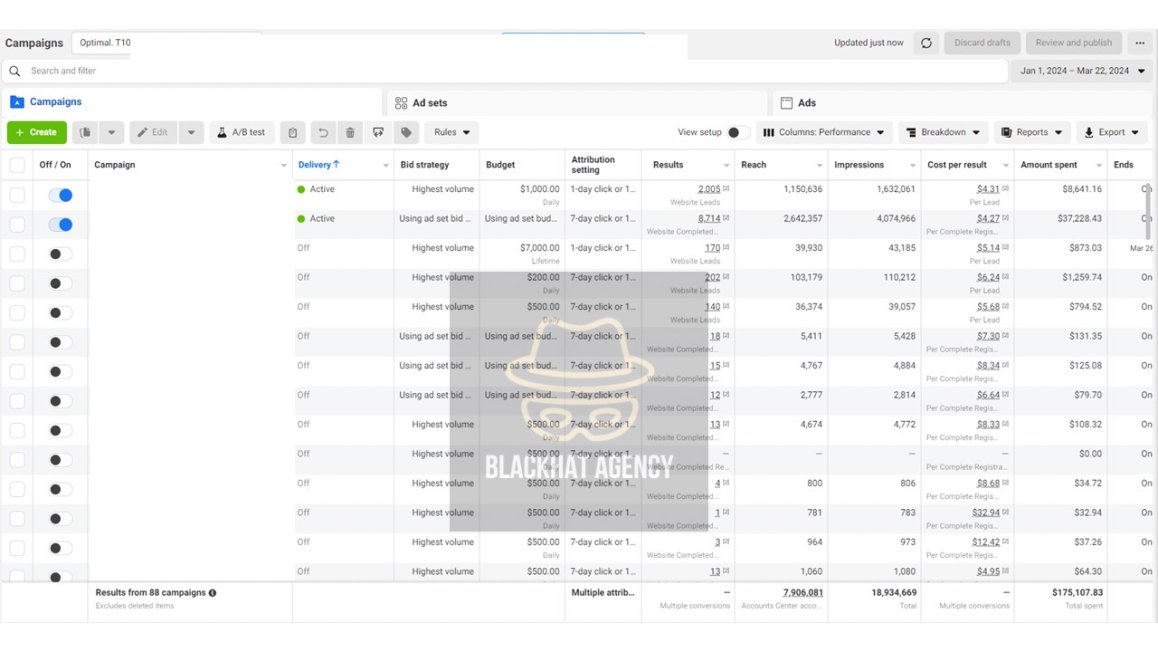
Task: Expand the duplicate dropdown arrow
Action: coord(112,132)
